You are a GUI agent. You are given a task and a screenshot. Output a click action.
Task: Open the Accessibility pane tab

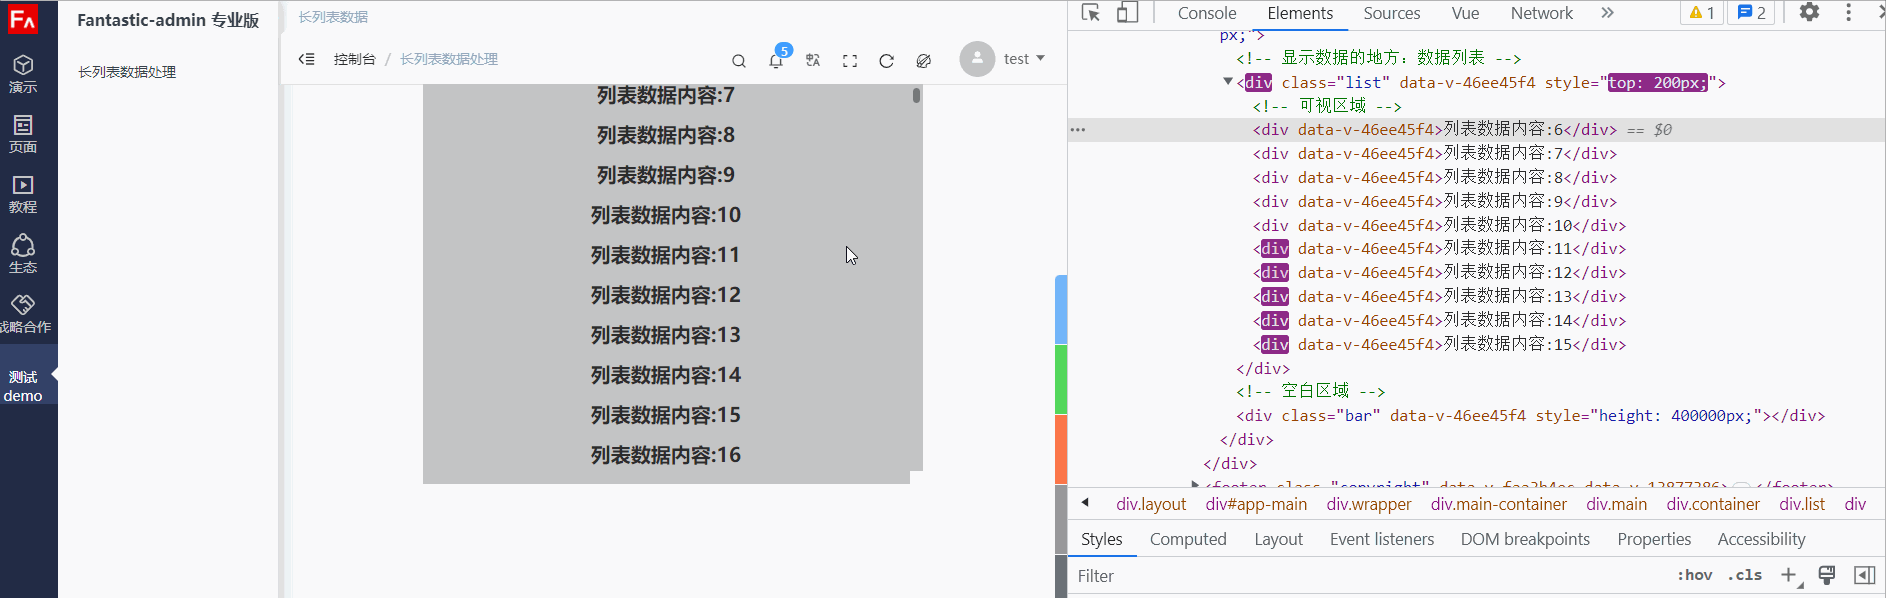(1761, 539)
